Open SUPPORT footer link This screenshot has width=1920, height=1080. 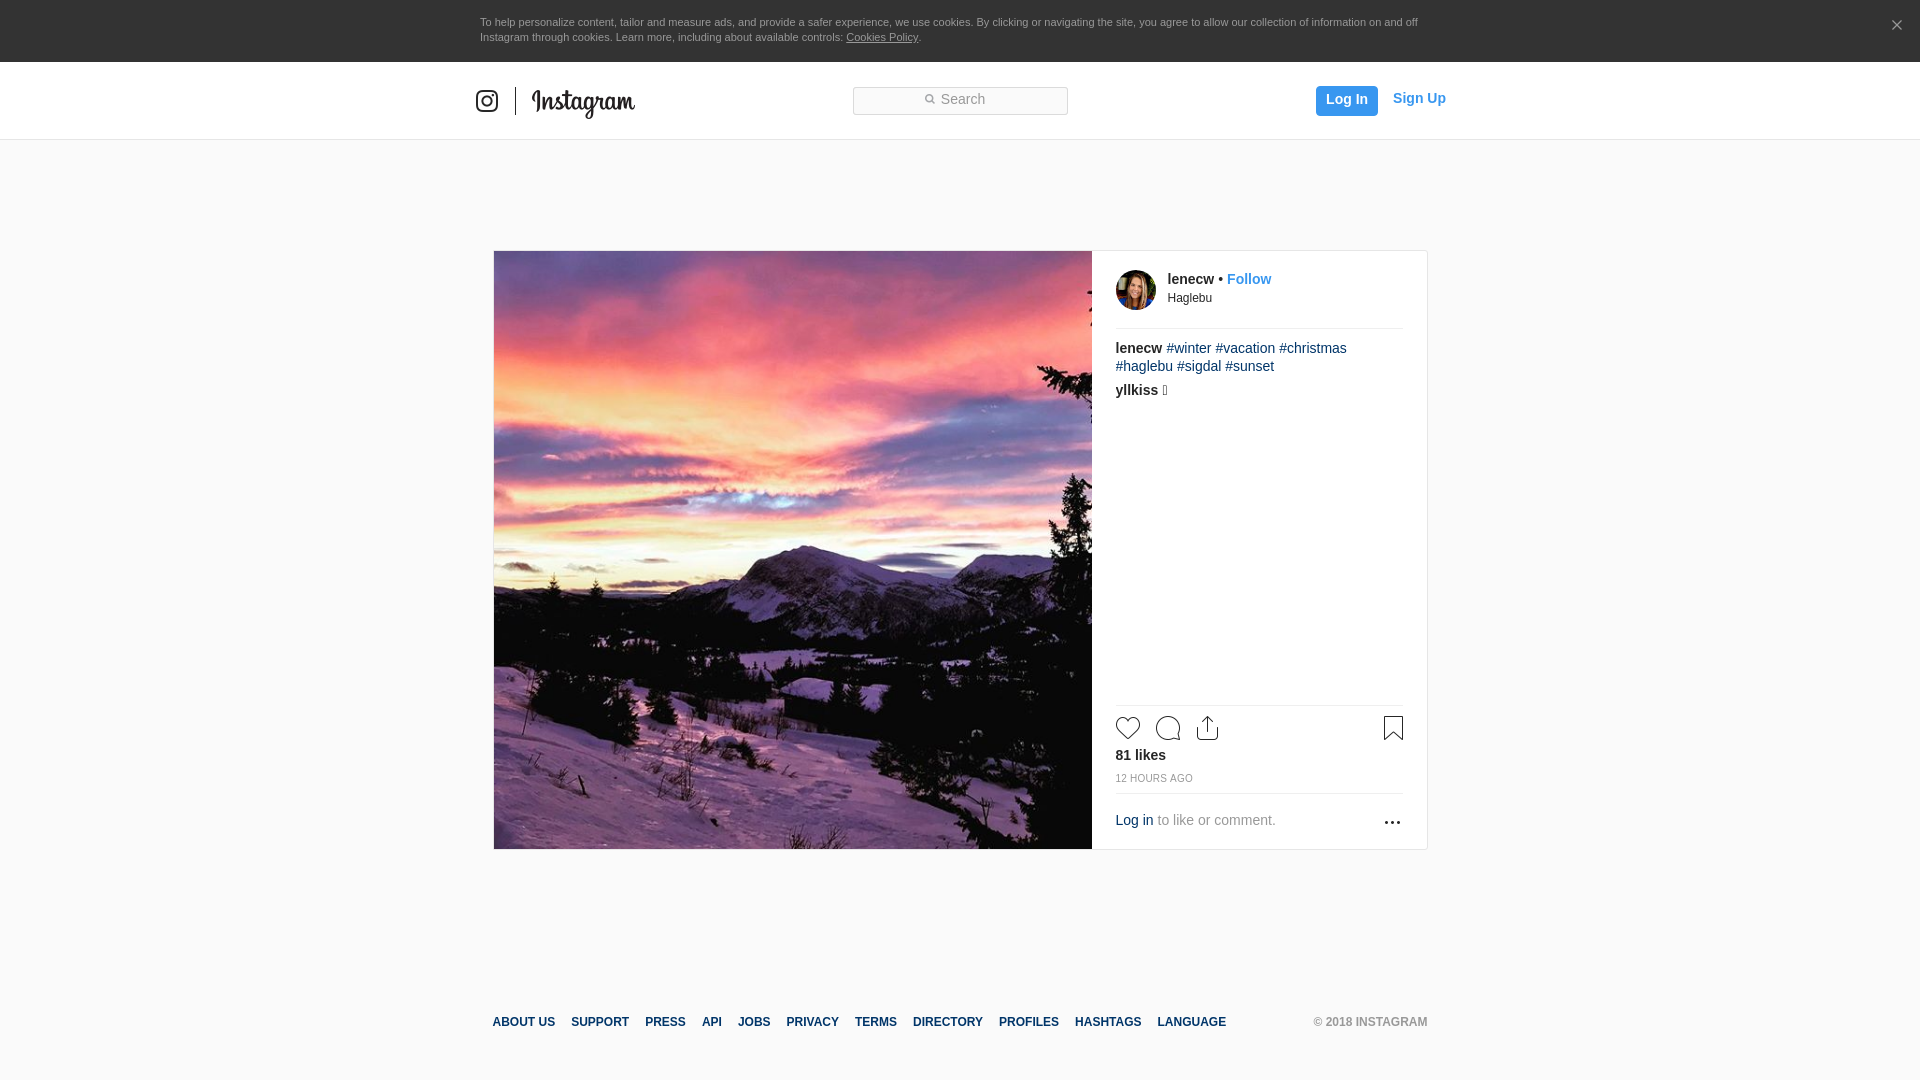[600, 1022]
